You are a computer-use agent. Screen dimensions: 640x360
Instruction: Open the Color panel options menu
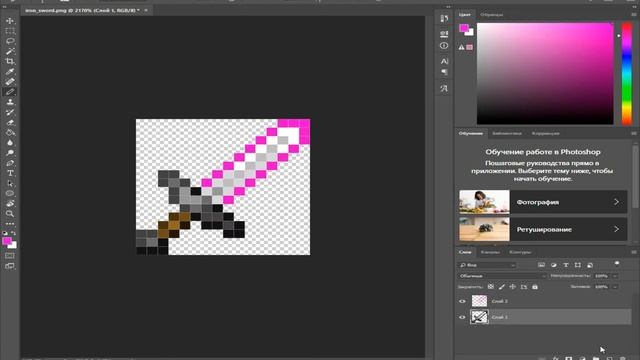[x=633, y=15]
